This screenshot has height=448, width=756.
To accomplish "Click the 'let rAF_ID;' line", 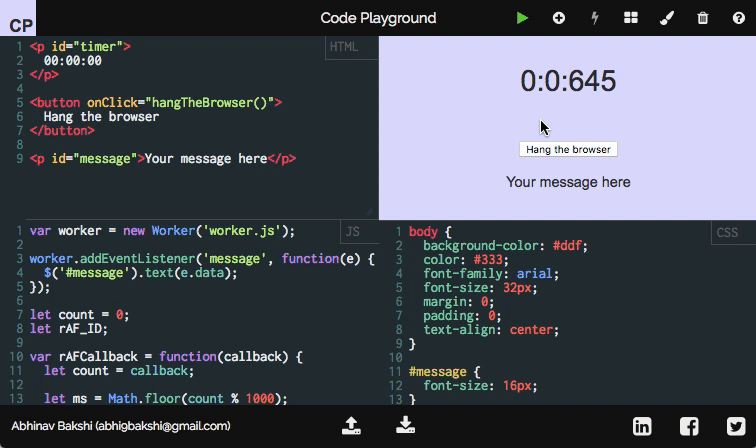I will pyautogui.click(x=68, y=329).
